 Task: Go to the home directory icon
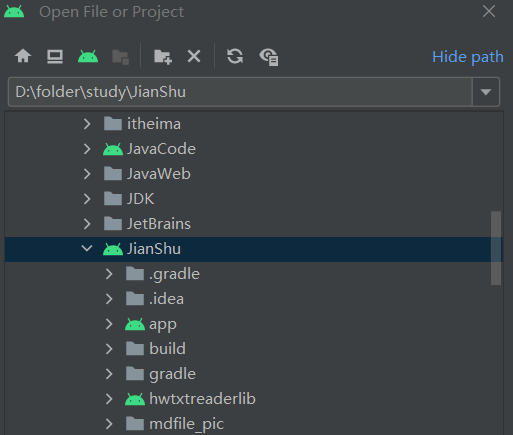pos(23,56)
